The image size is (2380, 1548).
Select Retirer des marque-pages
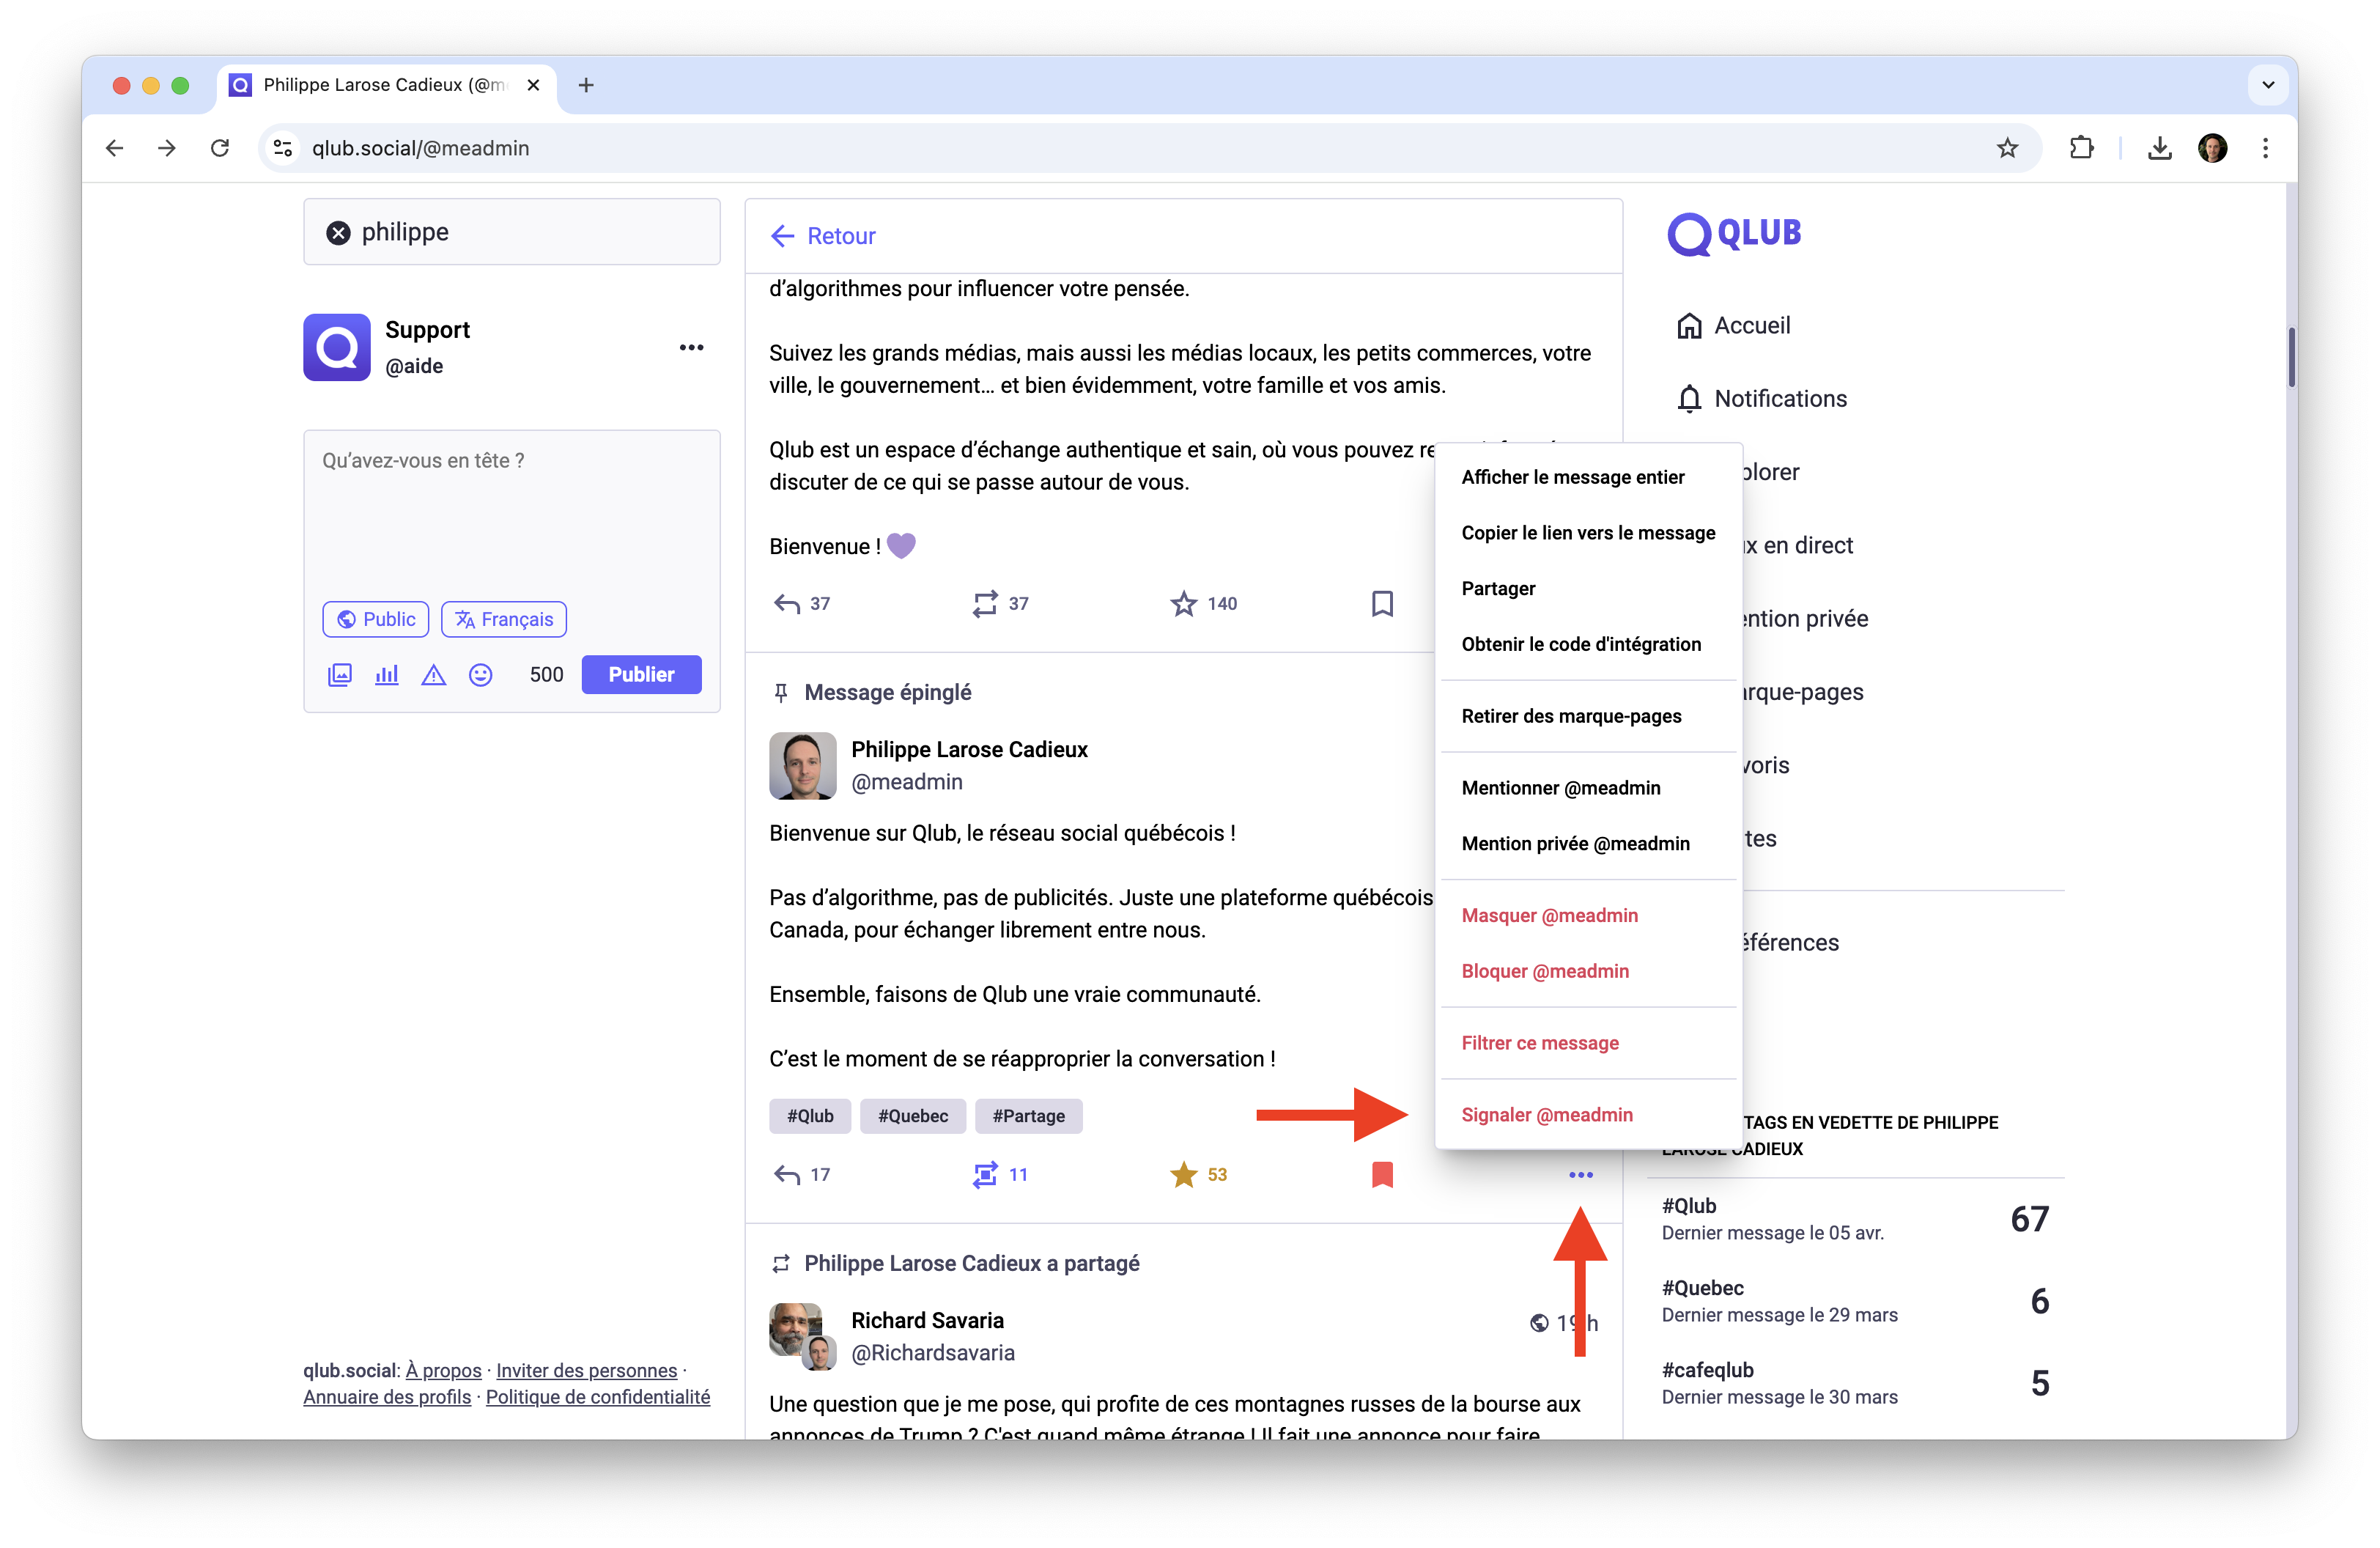[x=1589, y=716]
